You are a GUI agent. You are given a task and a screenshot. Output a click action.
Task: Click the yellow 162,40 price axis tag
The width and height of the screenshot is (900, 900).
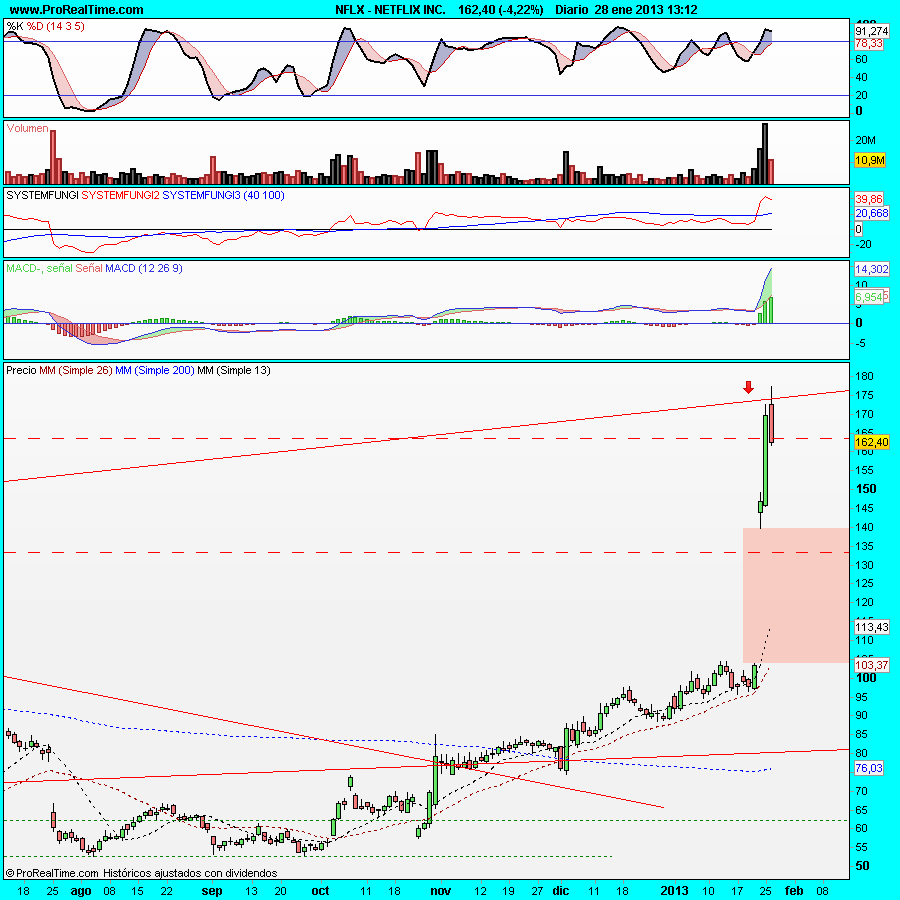[x=871, y=442]
